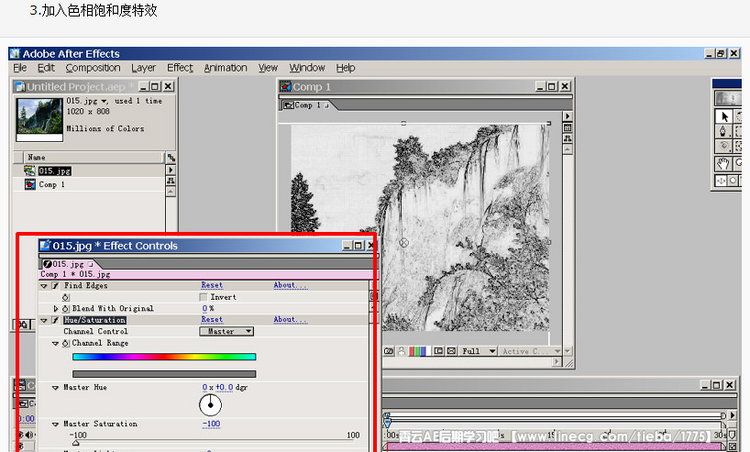The width and height of the screenshot is (750, 452).
Task: Open the Comp window options arrow menu
Action: pyautogui.click(x=567, y=116)
